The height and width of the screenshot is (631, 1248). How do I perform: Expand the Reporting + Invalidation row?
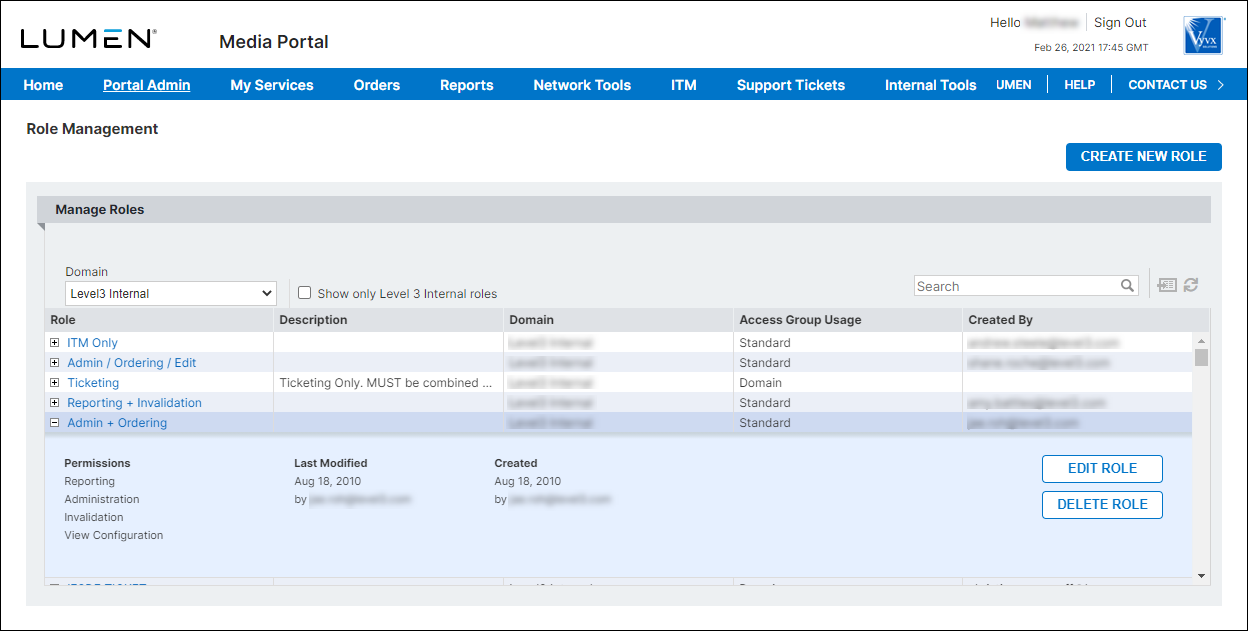click(55, 403)
